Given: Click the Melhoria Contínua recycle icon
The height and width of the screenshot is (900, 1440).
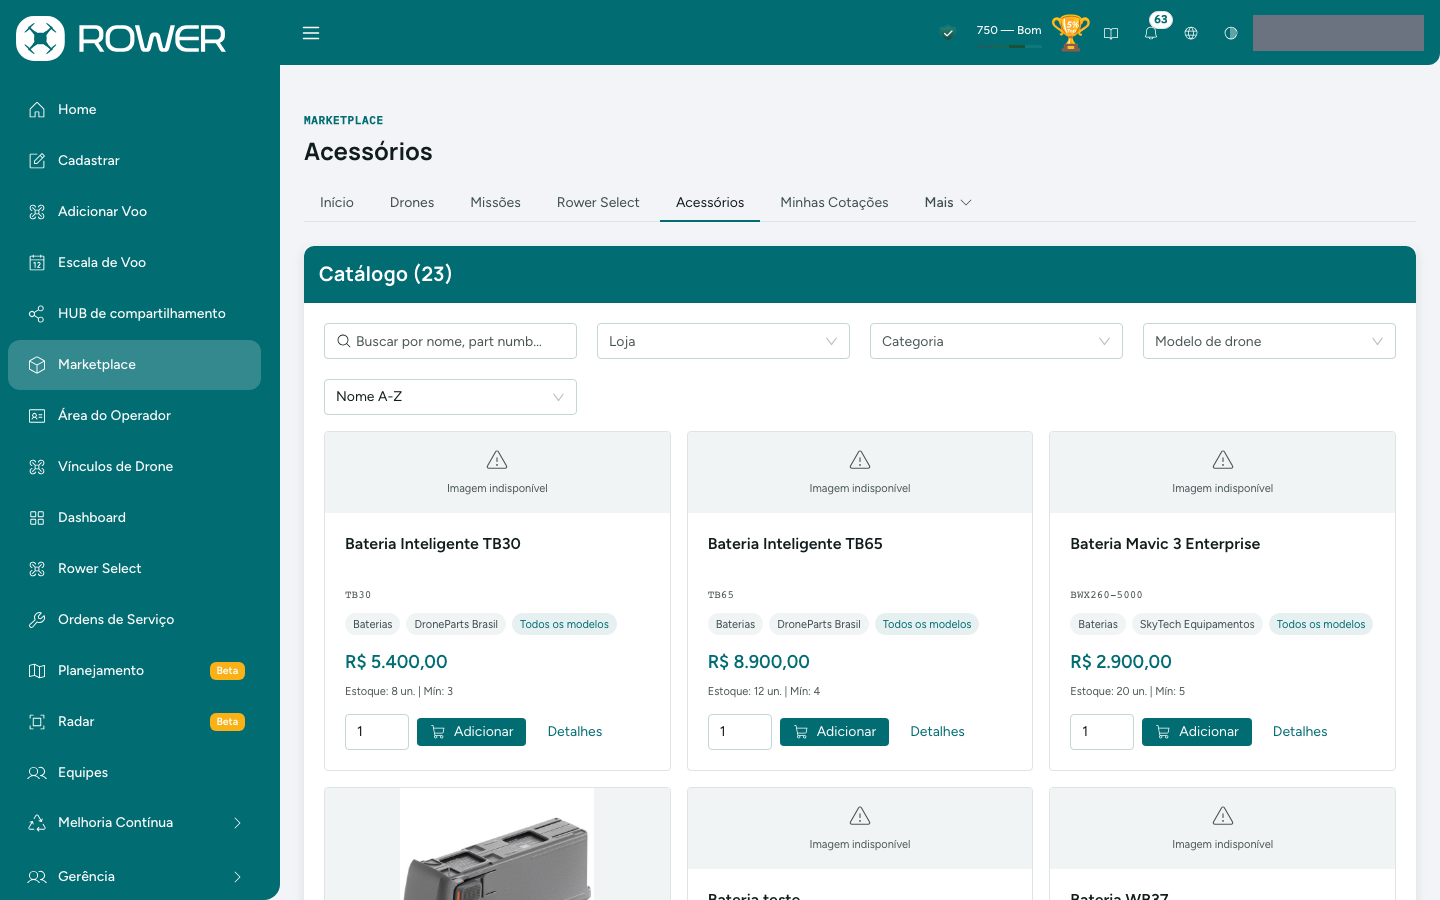Looking at the screenshot, I should tap(37, 823).
